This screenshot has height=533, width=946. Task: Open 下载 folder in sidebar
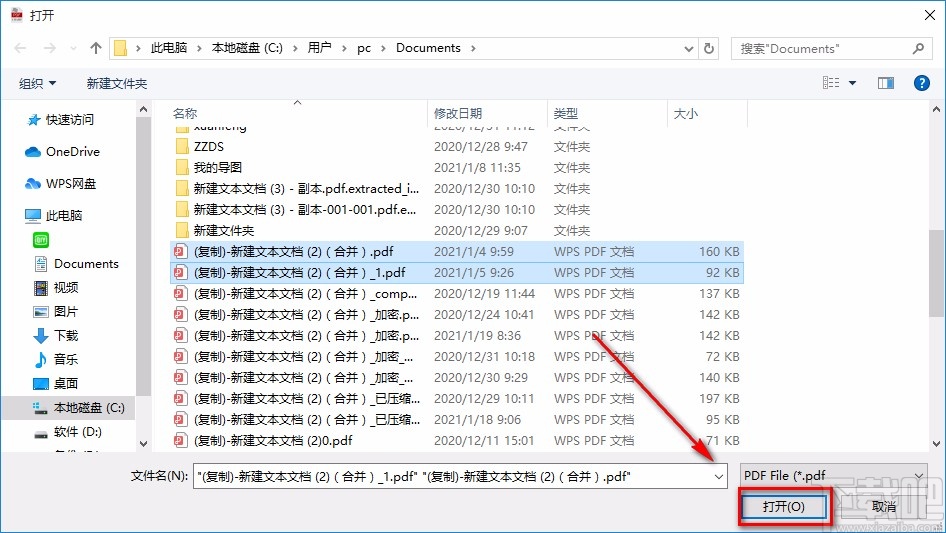(x=56, y=336)
